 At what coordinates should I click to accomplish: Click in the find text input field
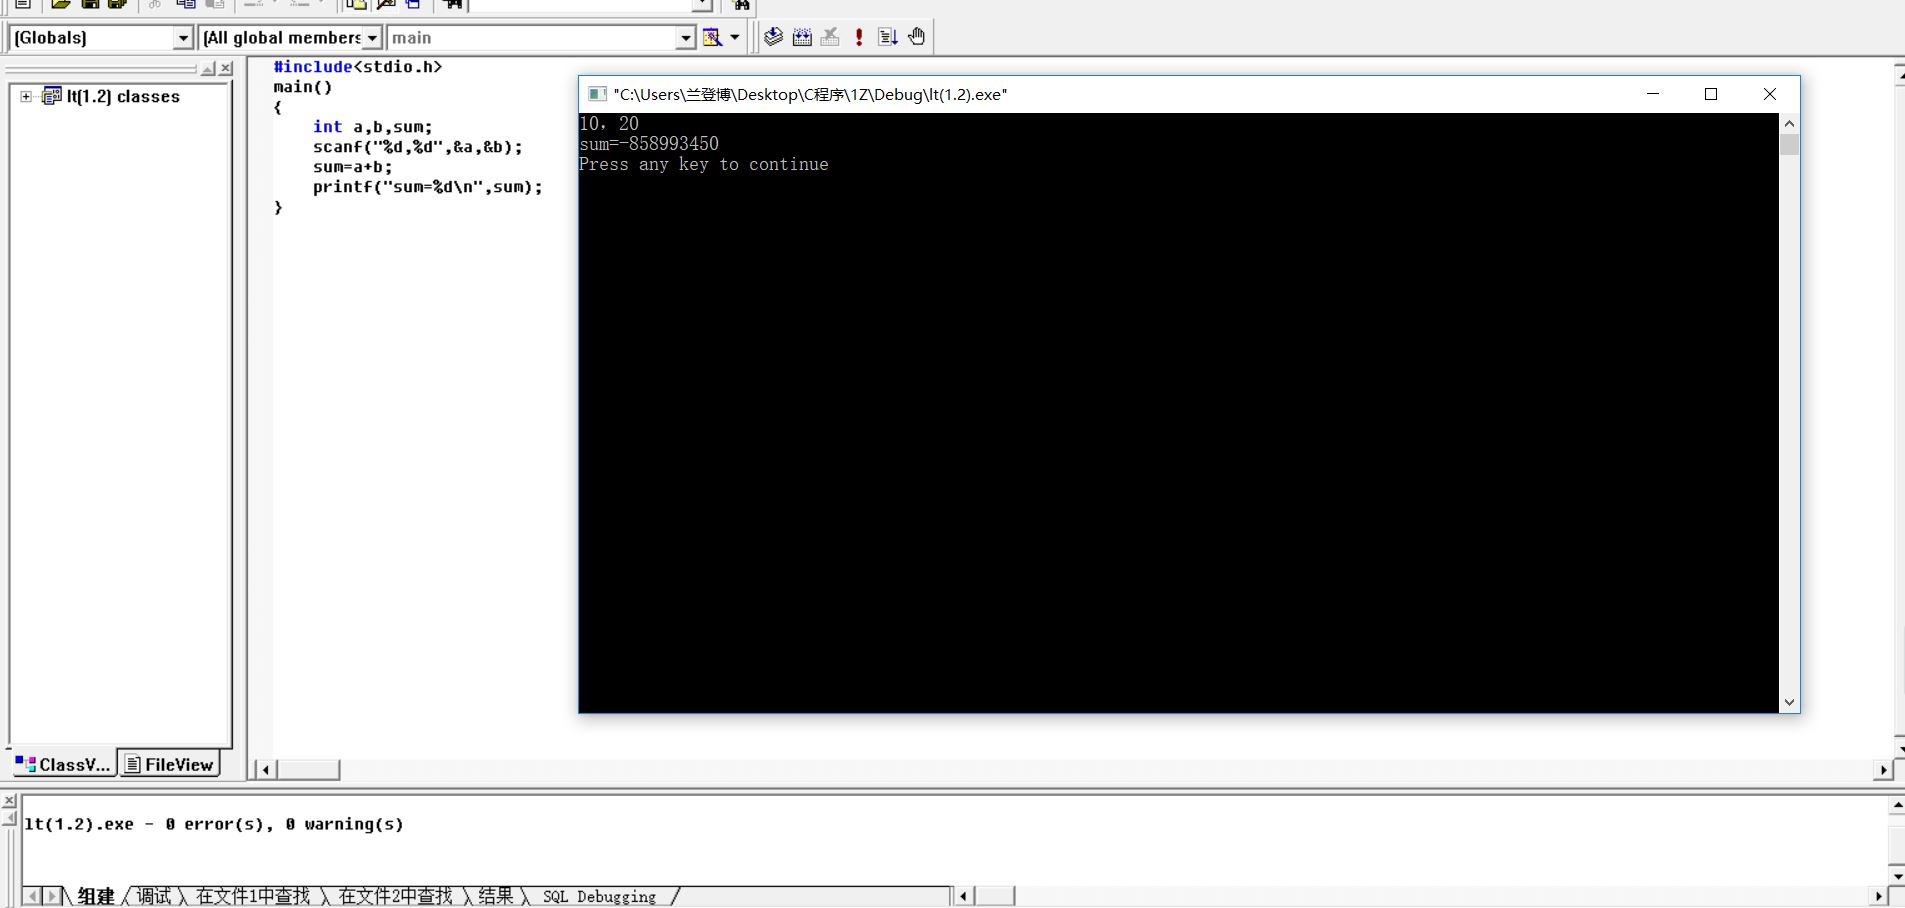[x=581, y=4]
